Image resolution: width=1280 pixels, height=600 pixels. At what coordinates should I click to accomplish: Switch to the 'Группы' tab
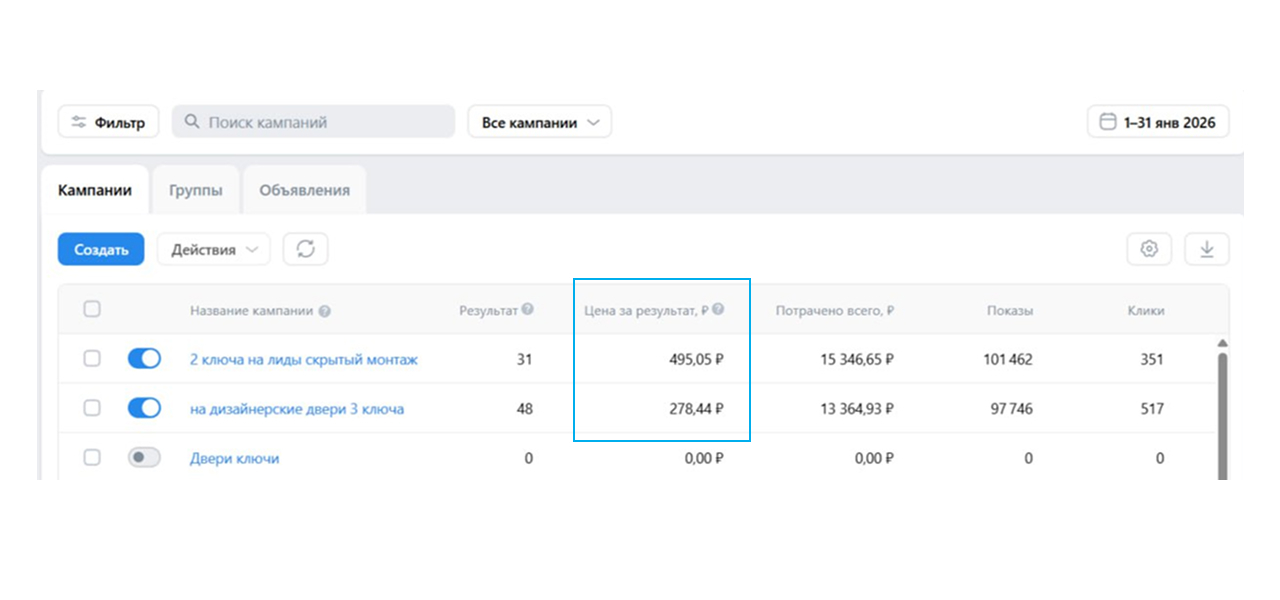[196, 190]
